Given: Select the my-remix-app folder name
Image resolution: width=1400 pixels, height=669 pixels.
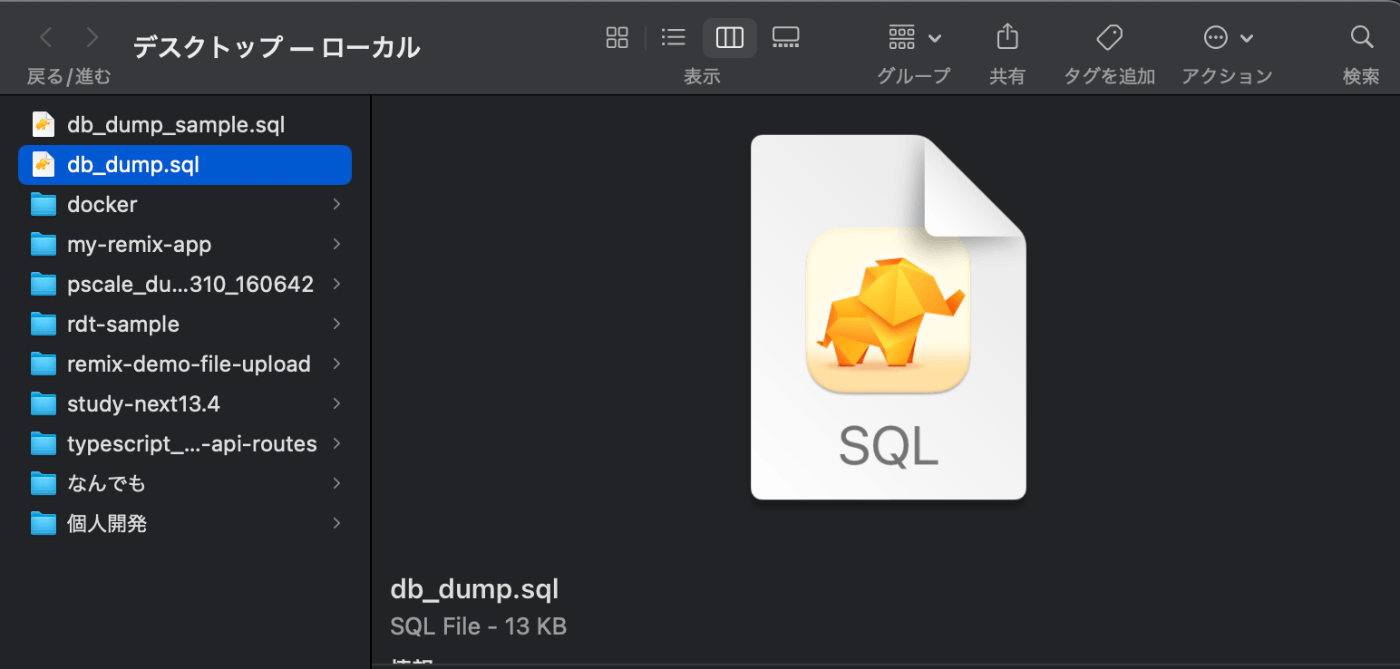Looking at the screenshot, I should [139, 245].
